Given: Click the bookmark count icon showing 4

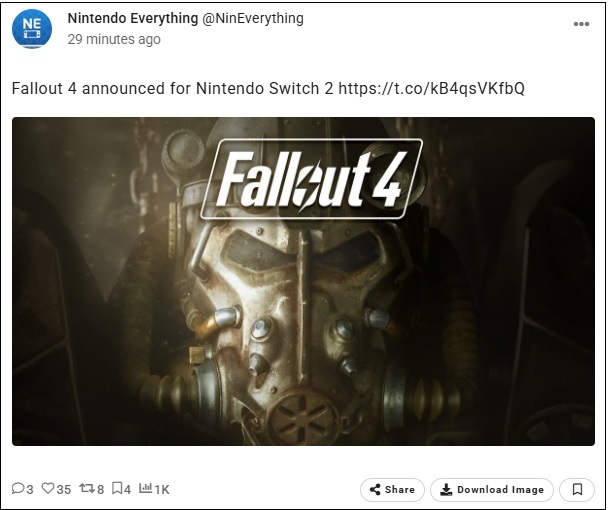Looking at the screenshot, I should [119, 489].
